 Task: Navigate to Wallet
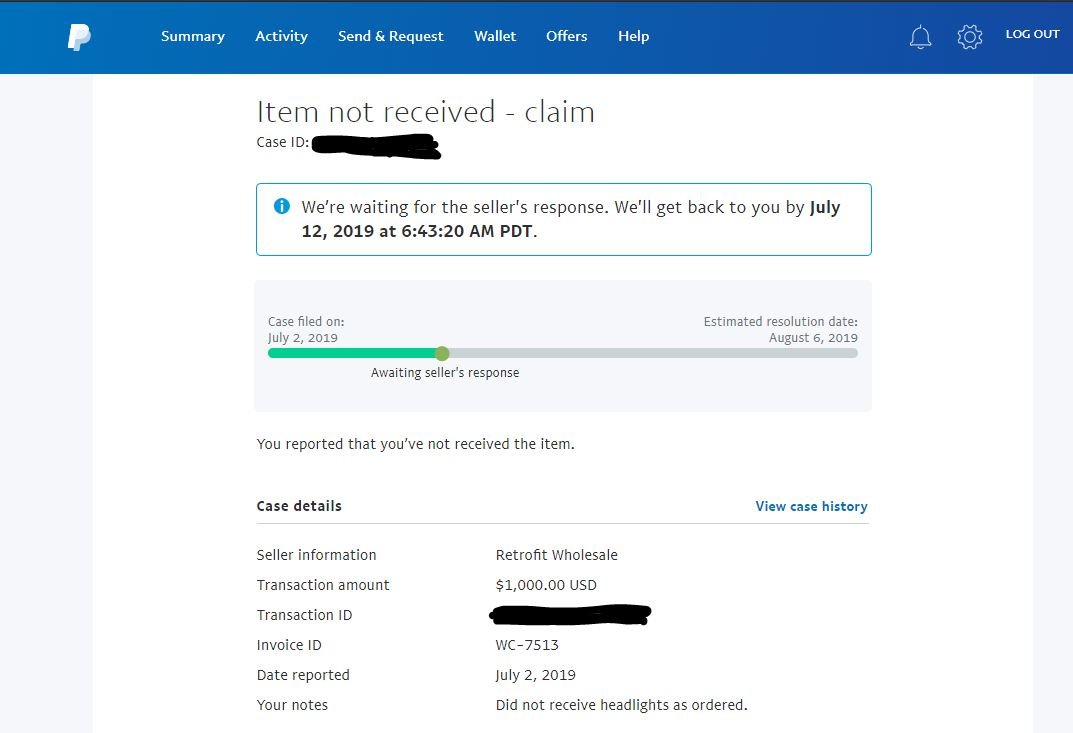click(x=495, y=36)
